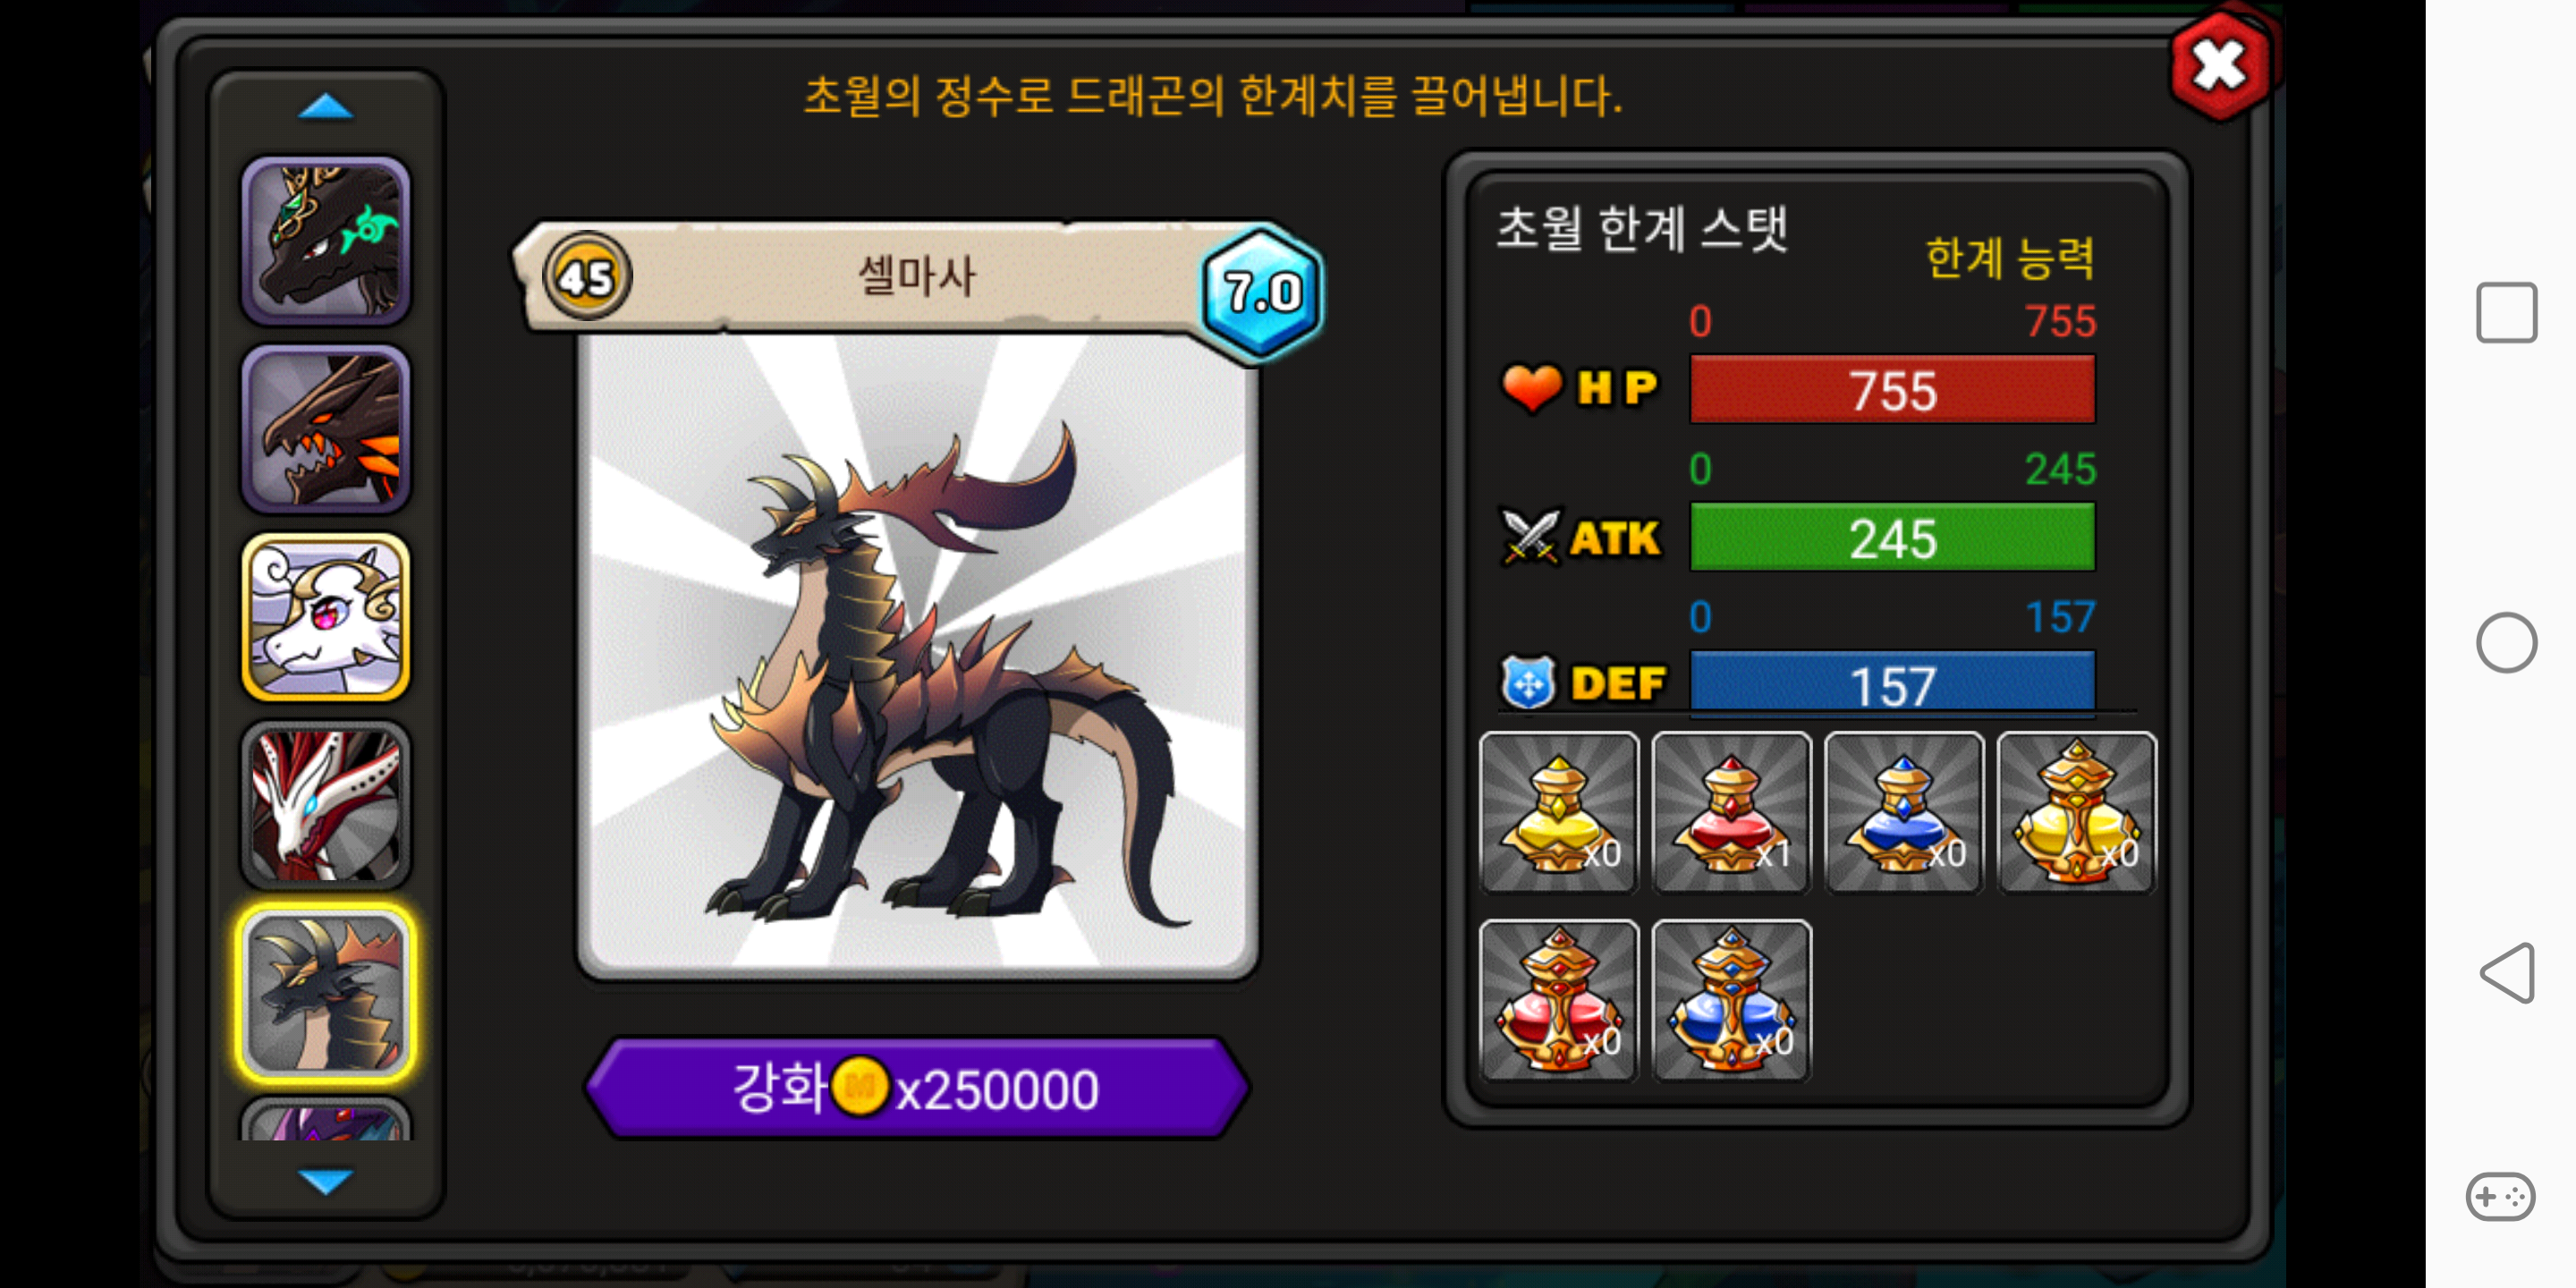Tap the Android back triangle button
Image resolution: width=2576 pixels, height=1288 pixels.
[x=2506, y=972]
